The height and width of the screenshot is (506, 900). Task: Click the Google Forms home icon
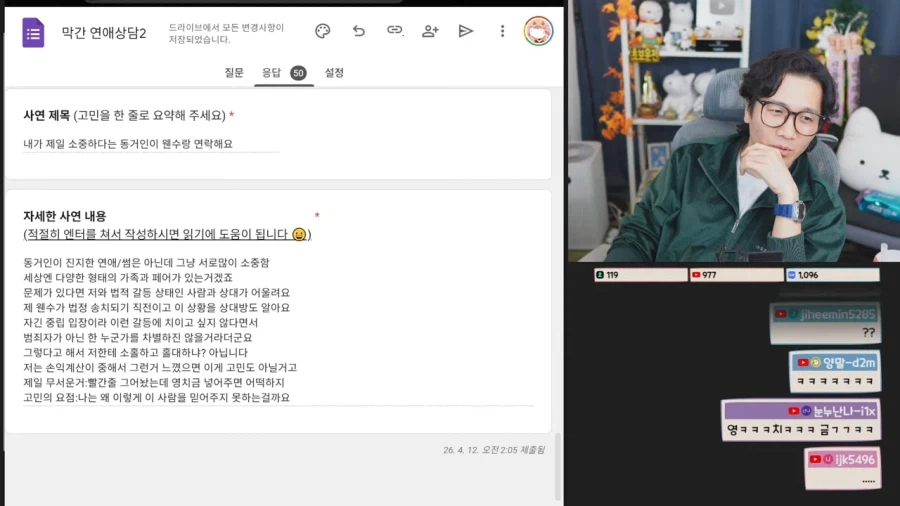click(33, 32)
